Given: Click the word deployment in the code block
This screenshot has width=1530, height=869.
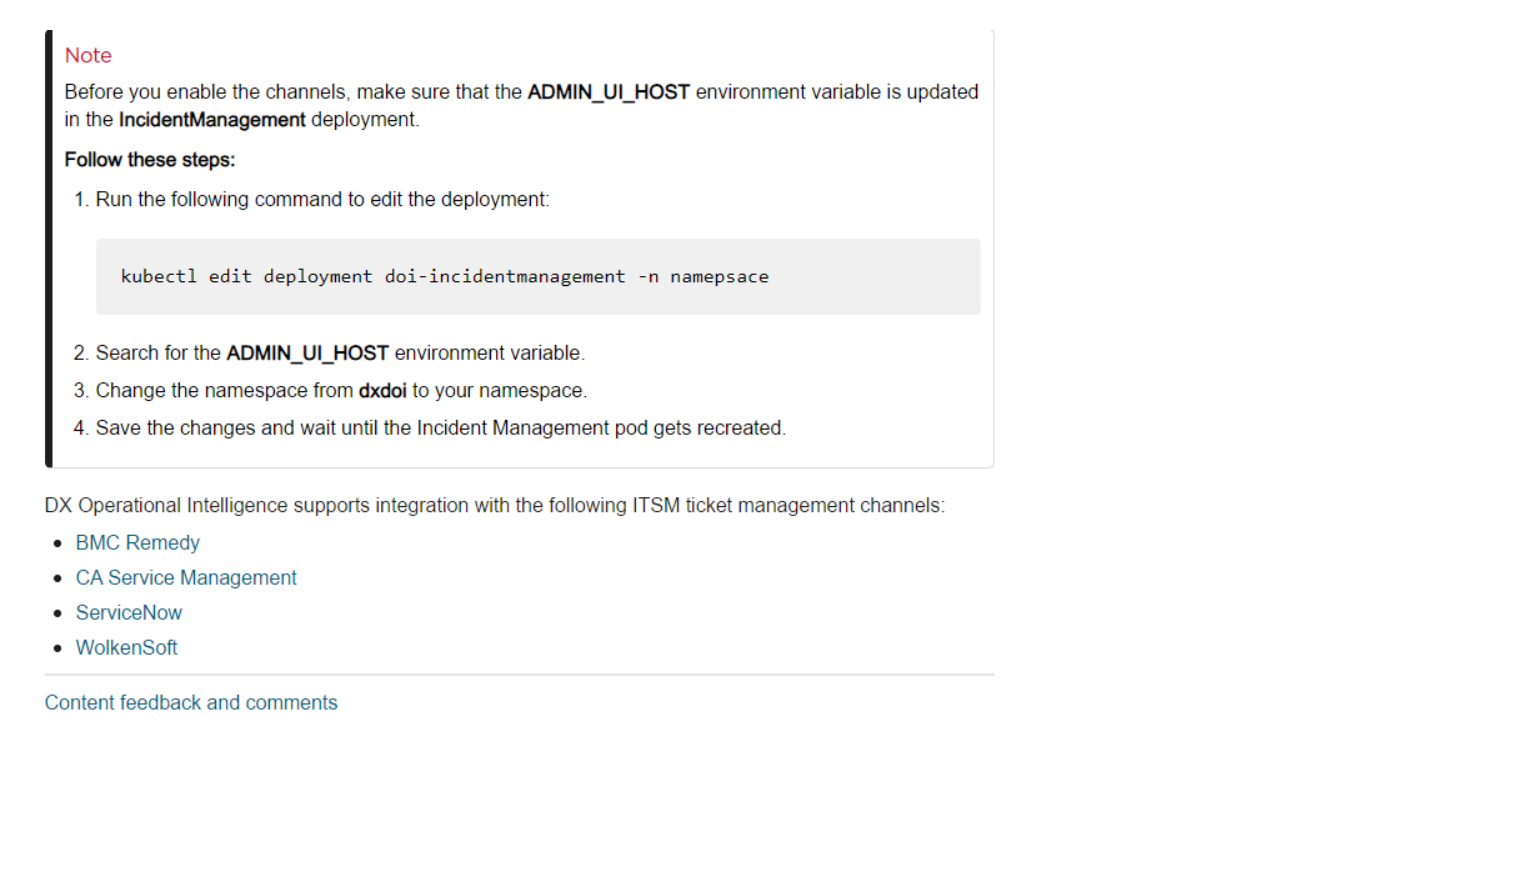Looking at the screenshot, I should (x=317, y=277).
